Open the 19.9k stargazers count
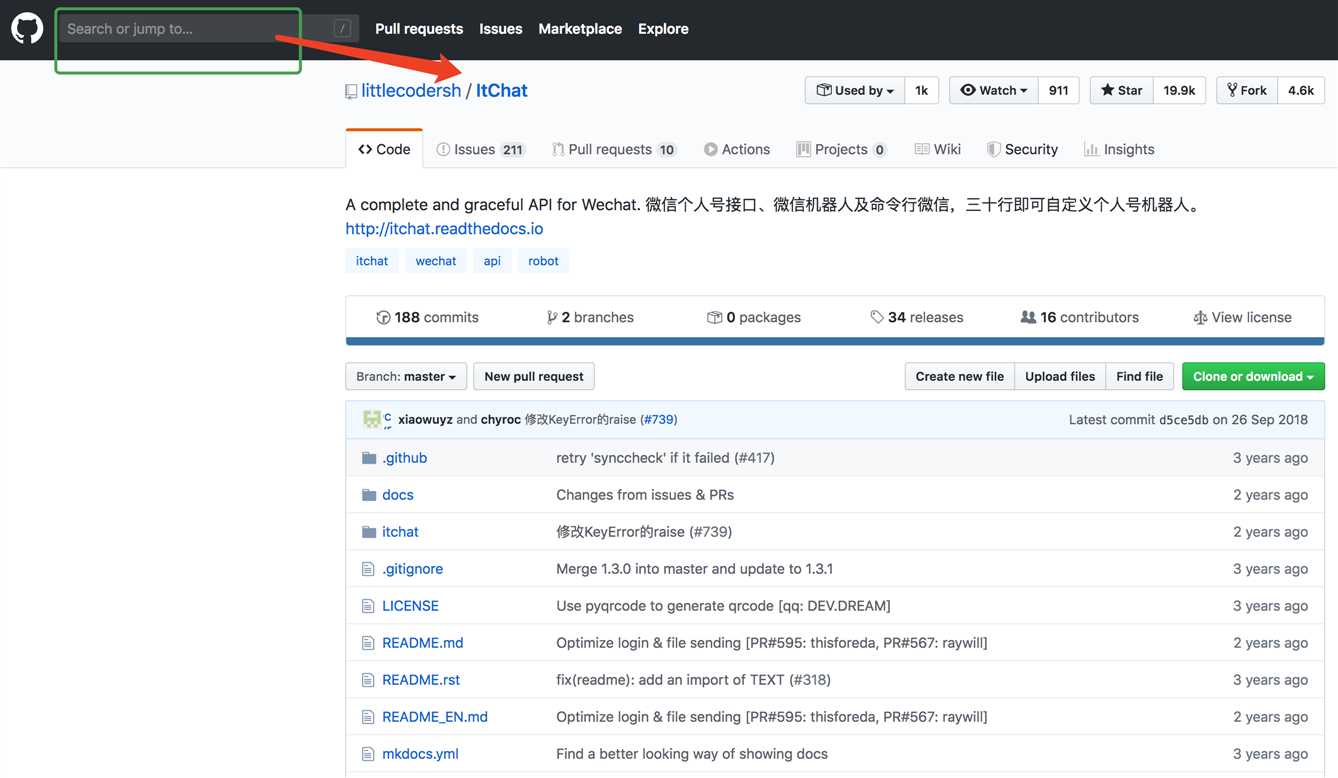The image size is (1338, 778). [x=1180, y=90]
